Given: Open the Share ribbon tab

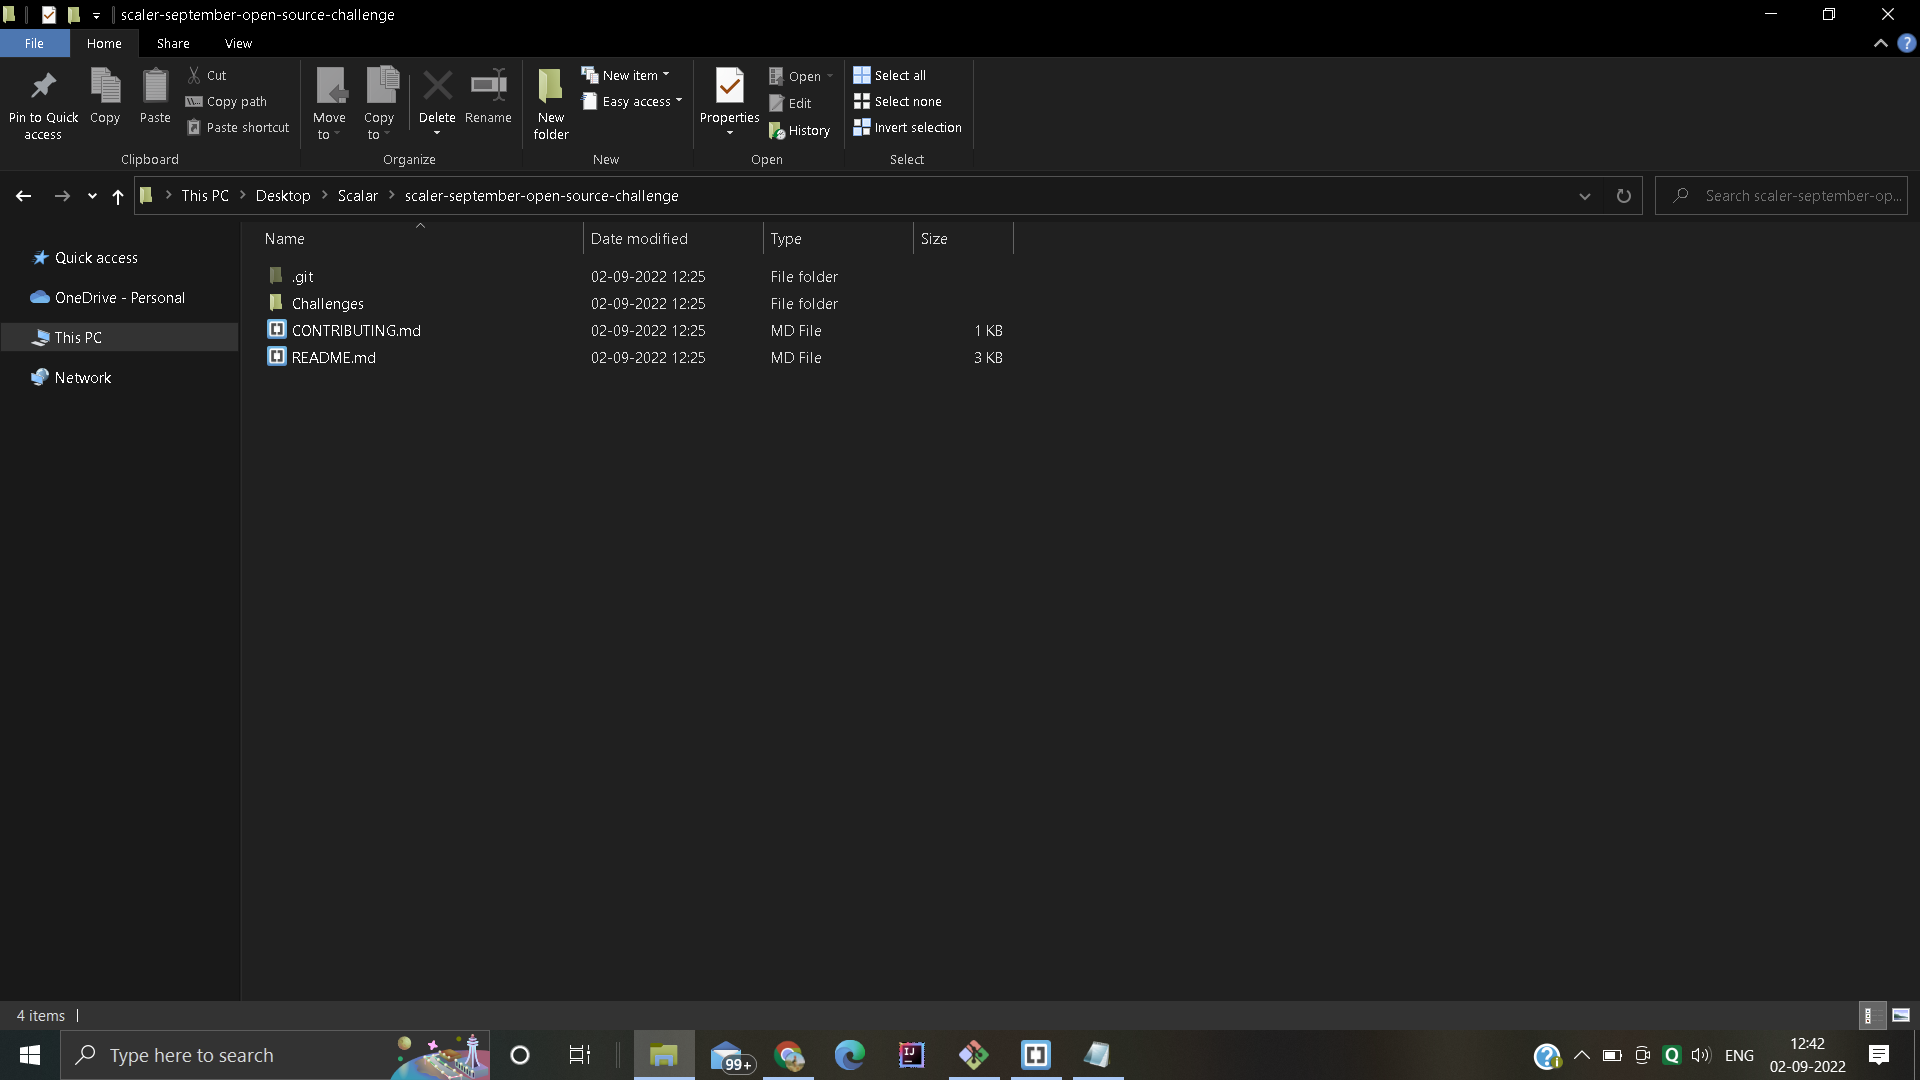Looking at the screenshot, I should [x=173, y=44].
